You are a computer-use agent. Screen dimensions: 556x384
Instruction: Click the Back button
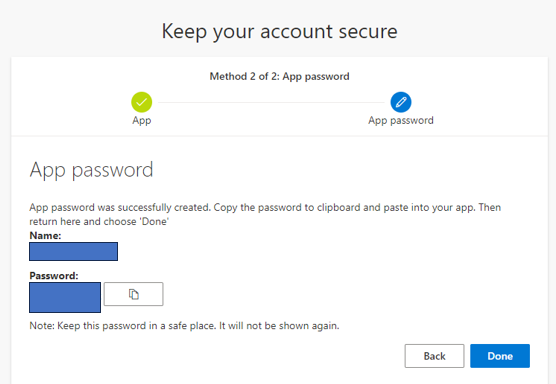(434, 356)
